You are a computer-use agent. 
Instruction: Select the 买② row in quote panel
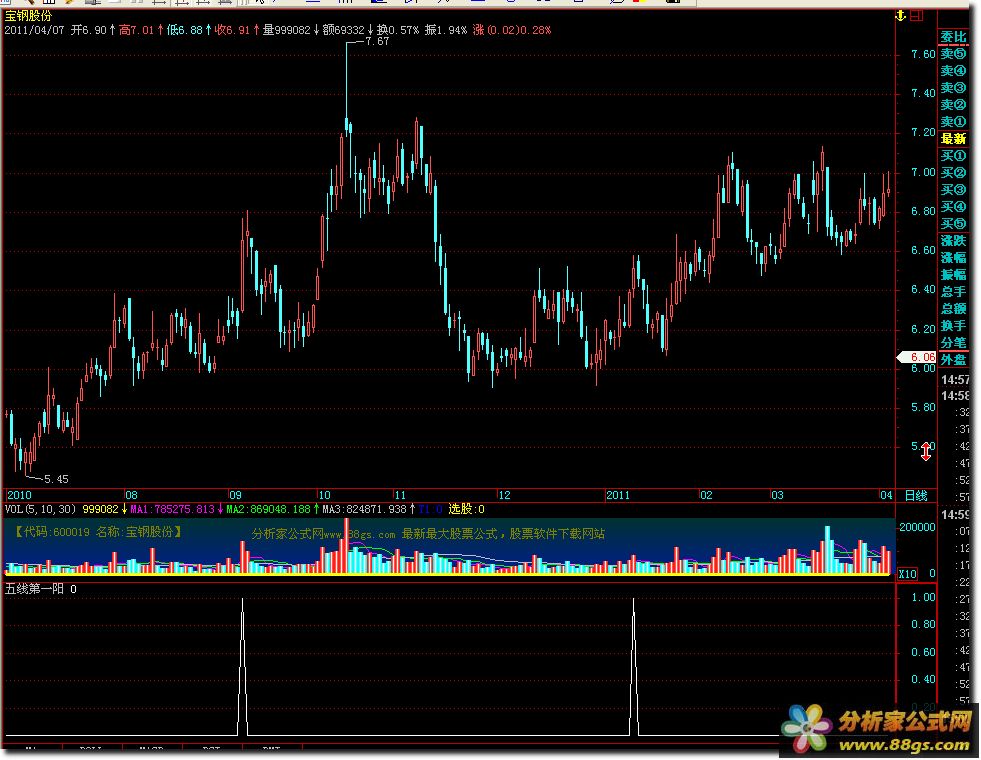pos(953,173)
